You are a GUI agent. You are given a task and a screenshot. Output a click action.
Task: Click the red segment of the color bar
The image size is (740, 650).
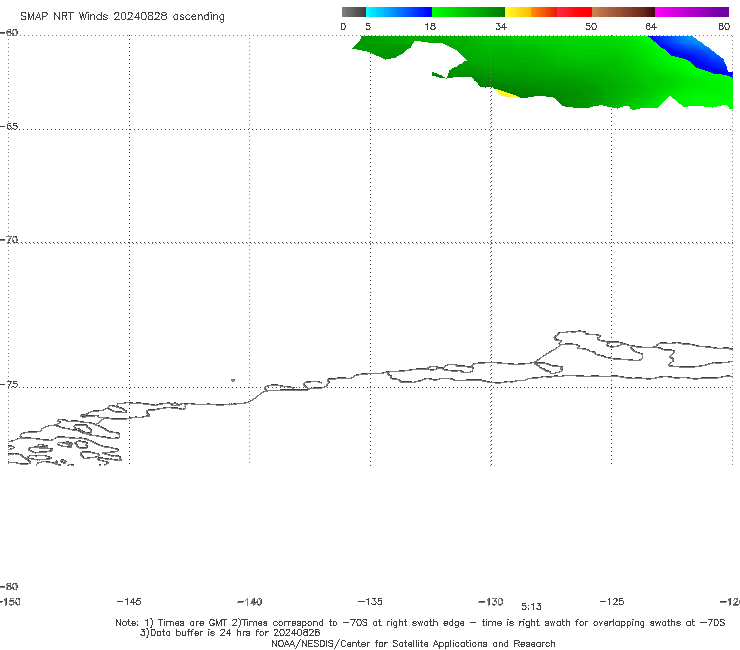coord(574,12)
